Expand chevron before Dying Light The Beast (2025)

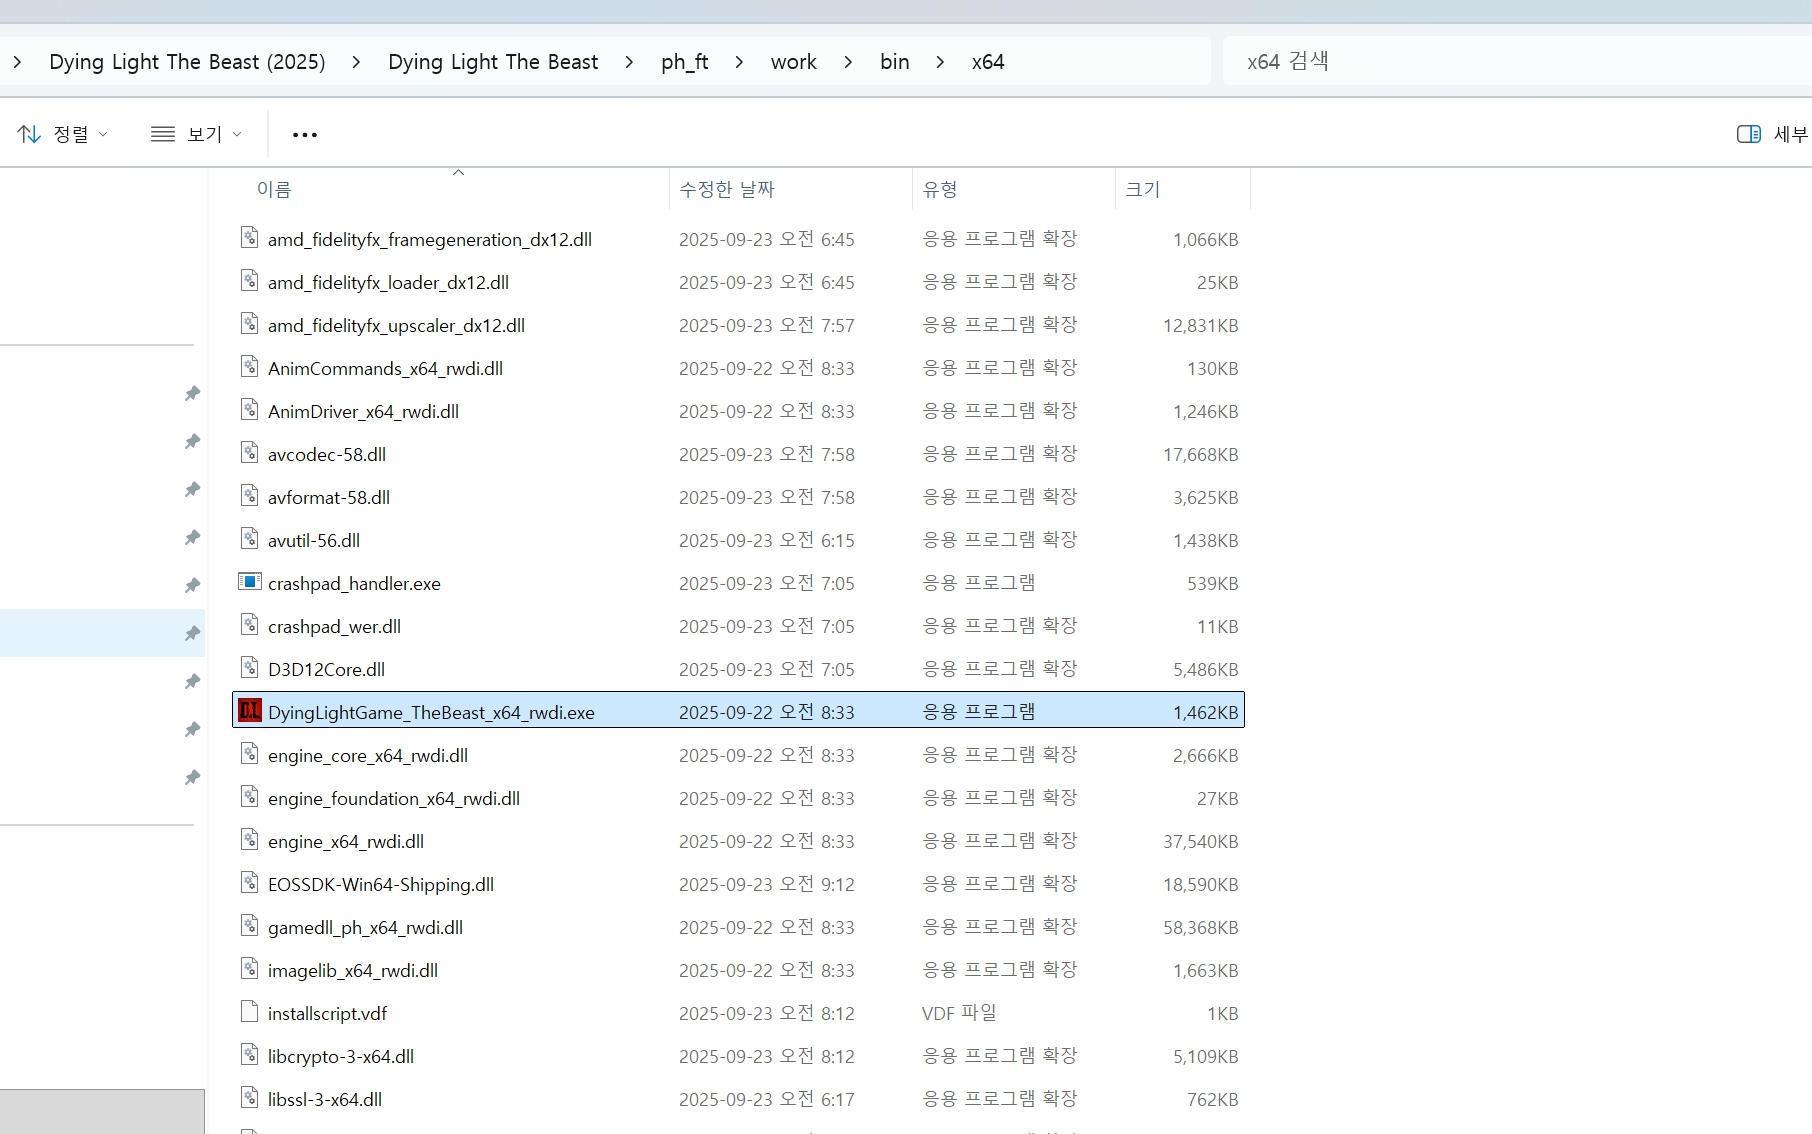pos(17,62)
